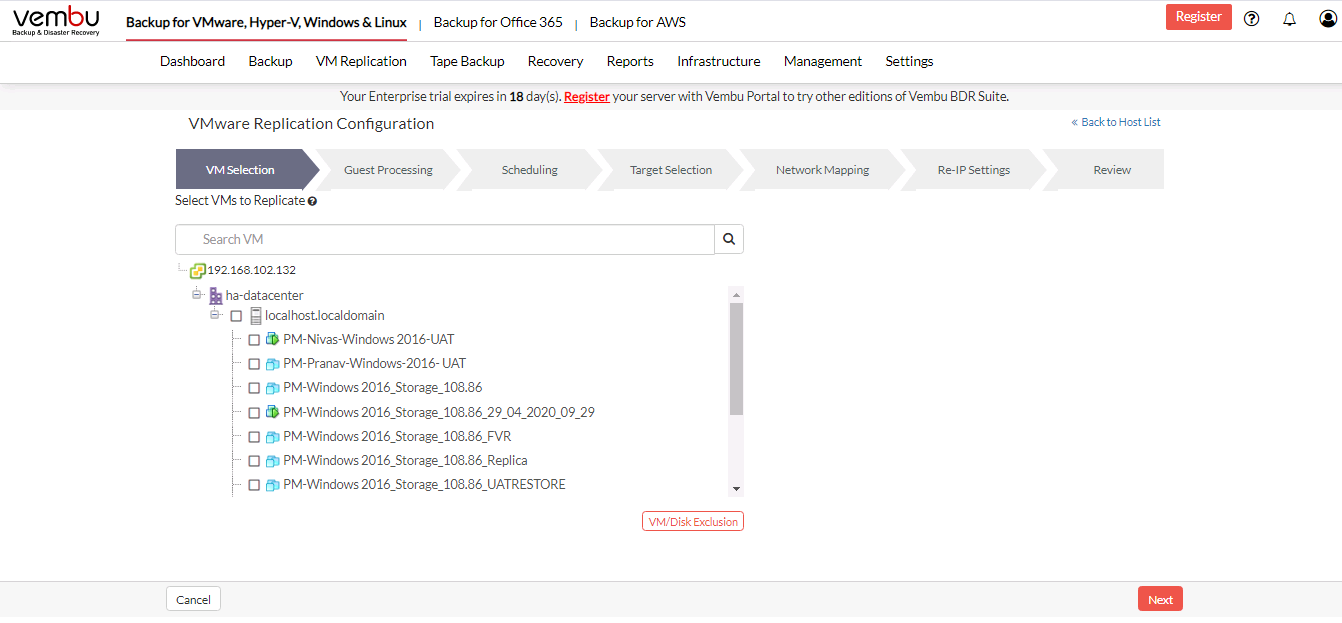The image size is (1342, 623).
Task: Click the Vembu logo
Action: pyautogui.click(x=56, y=21)
